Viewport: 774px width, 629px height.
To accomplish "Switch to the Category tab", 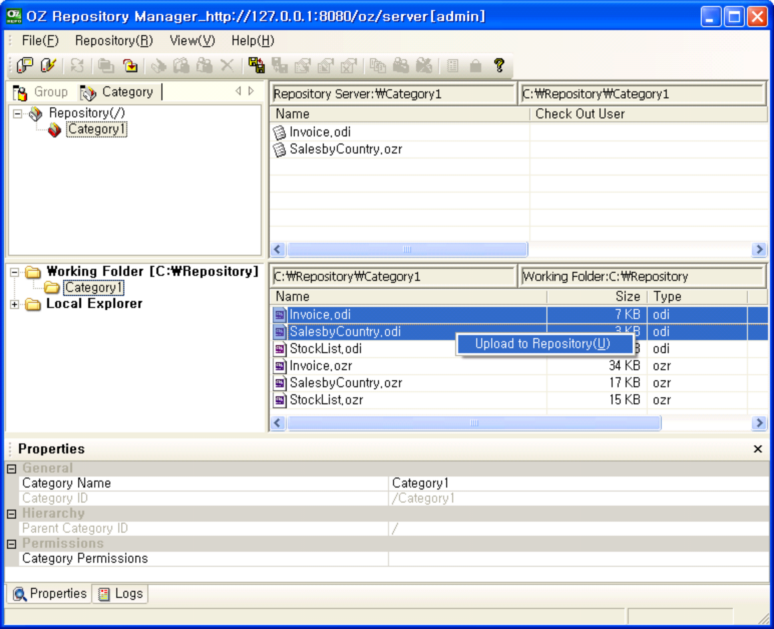I will [x=118, y=92].
